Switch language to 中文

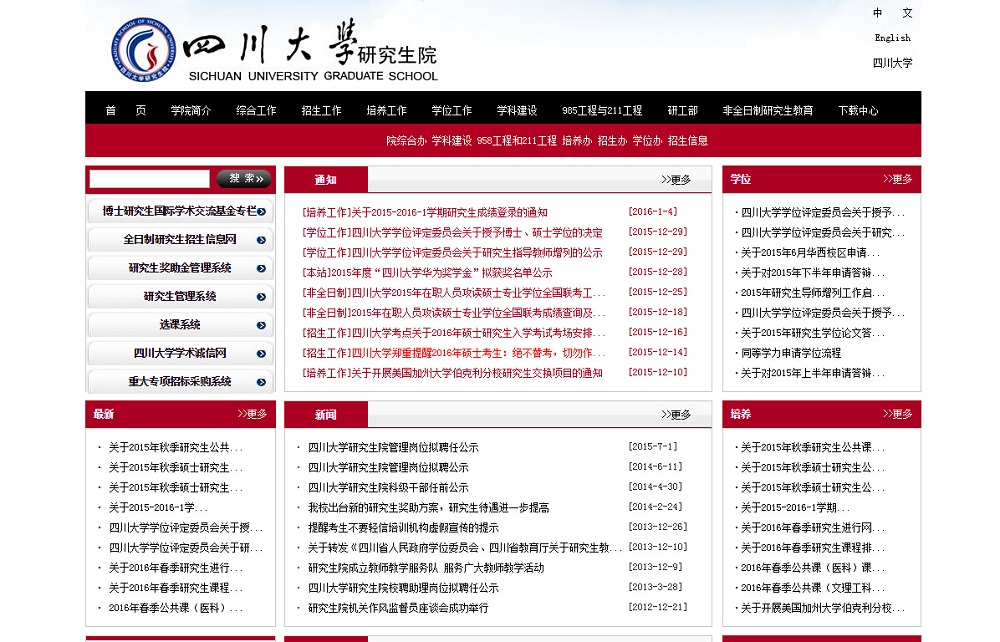point(893,13)
